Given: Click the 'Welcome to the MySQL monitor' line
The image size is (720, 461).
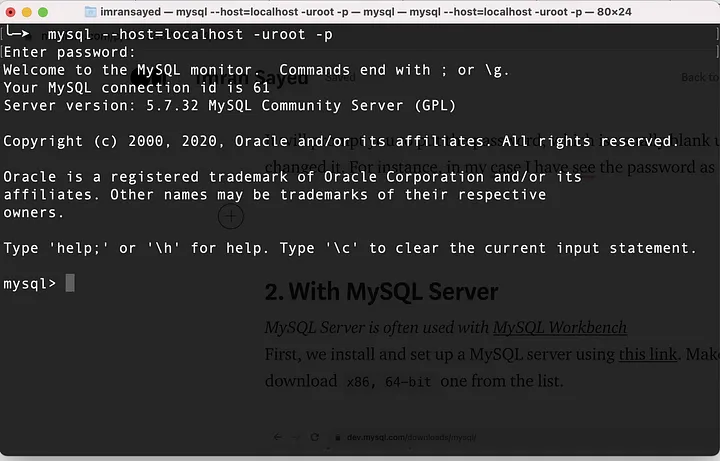Looking at the screenshot, I should [256, 70].
